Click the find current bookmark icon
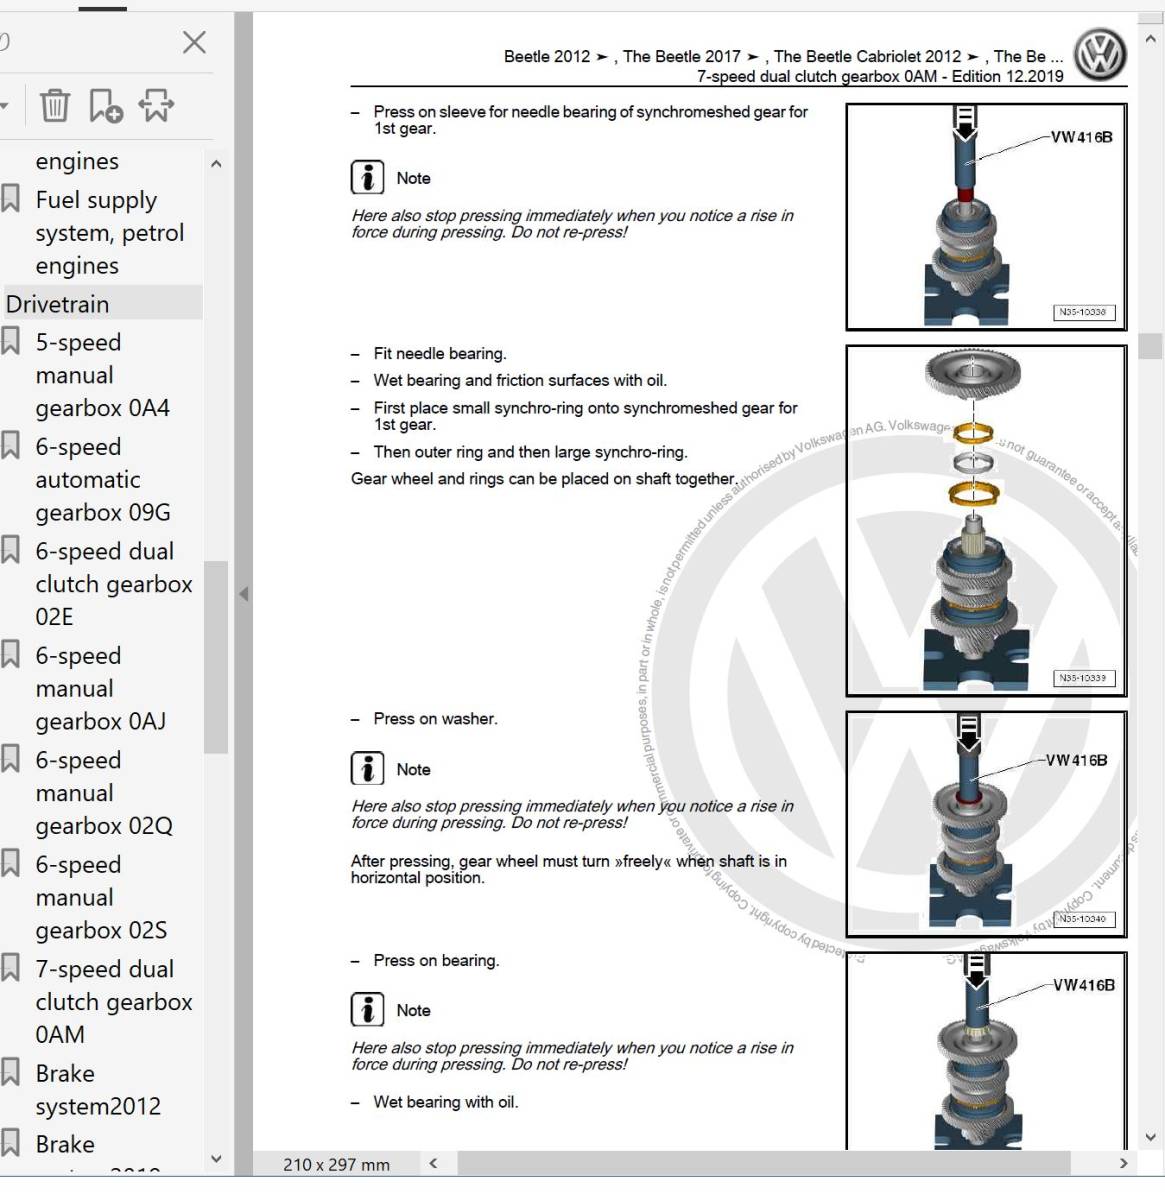The image size is (1165, 1200). pyautogui.click(x=156, y=105)
